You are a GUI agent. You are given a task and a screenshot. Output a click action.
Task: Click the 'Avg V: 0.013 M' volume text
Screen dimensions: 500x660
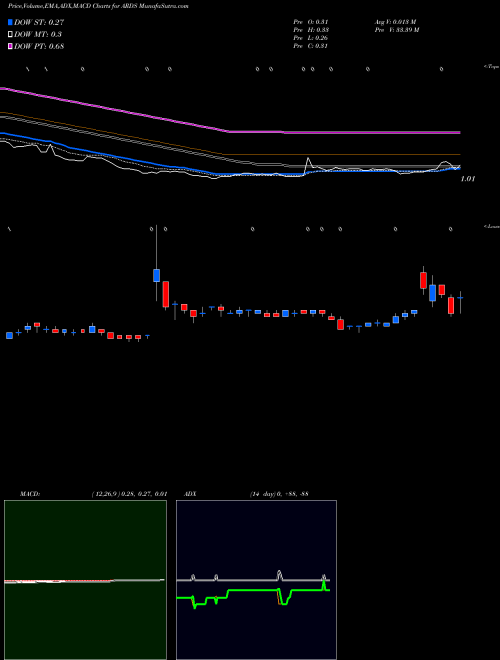[x=396, y=22]
